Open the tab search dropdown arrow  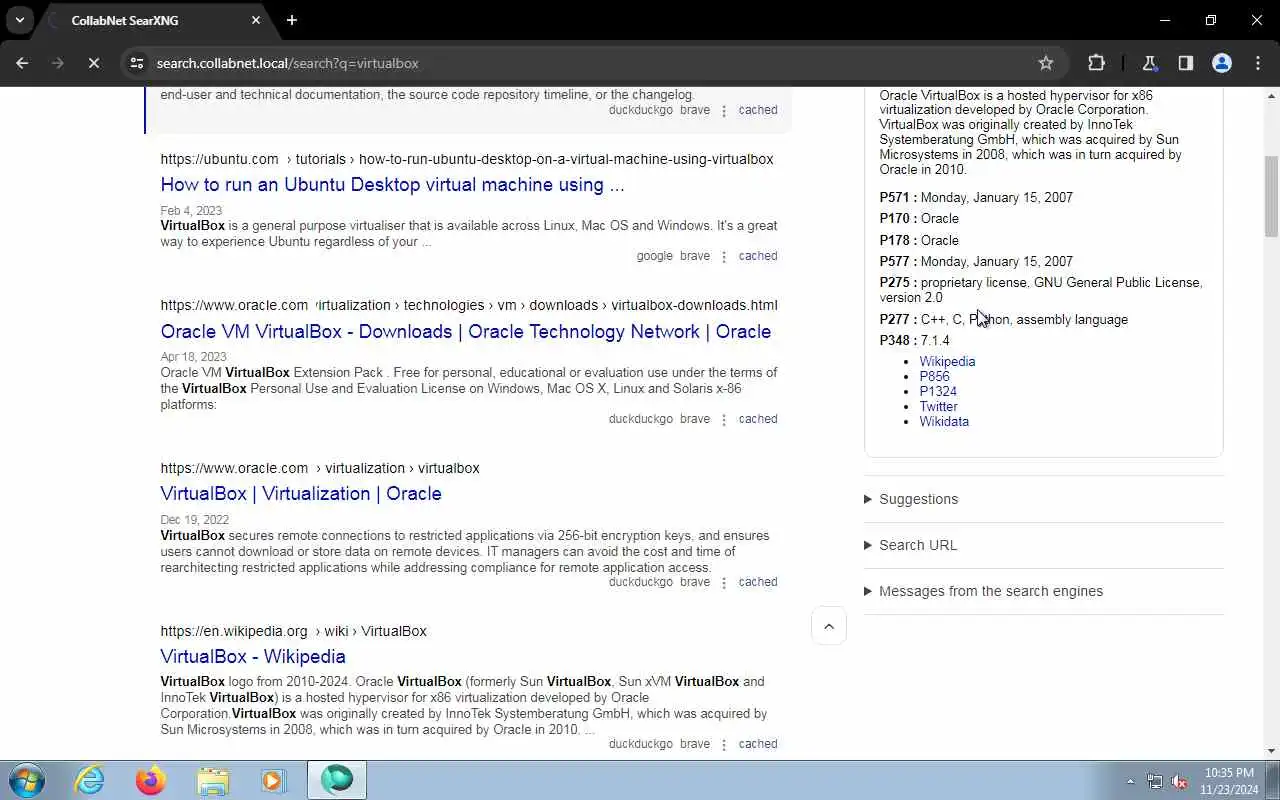tap(19, 20)
